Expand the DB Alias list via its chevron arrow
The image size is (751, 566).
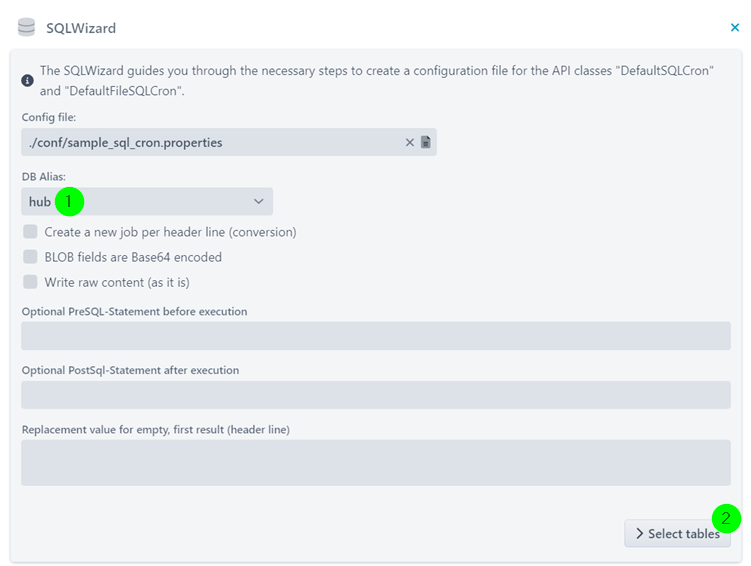point(259,202)
